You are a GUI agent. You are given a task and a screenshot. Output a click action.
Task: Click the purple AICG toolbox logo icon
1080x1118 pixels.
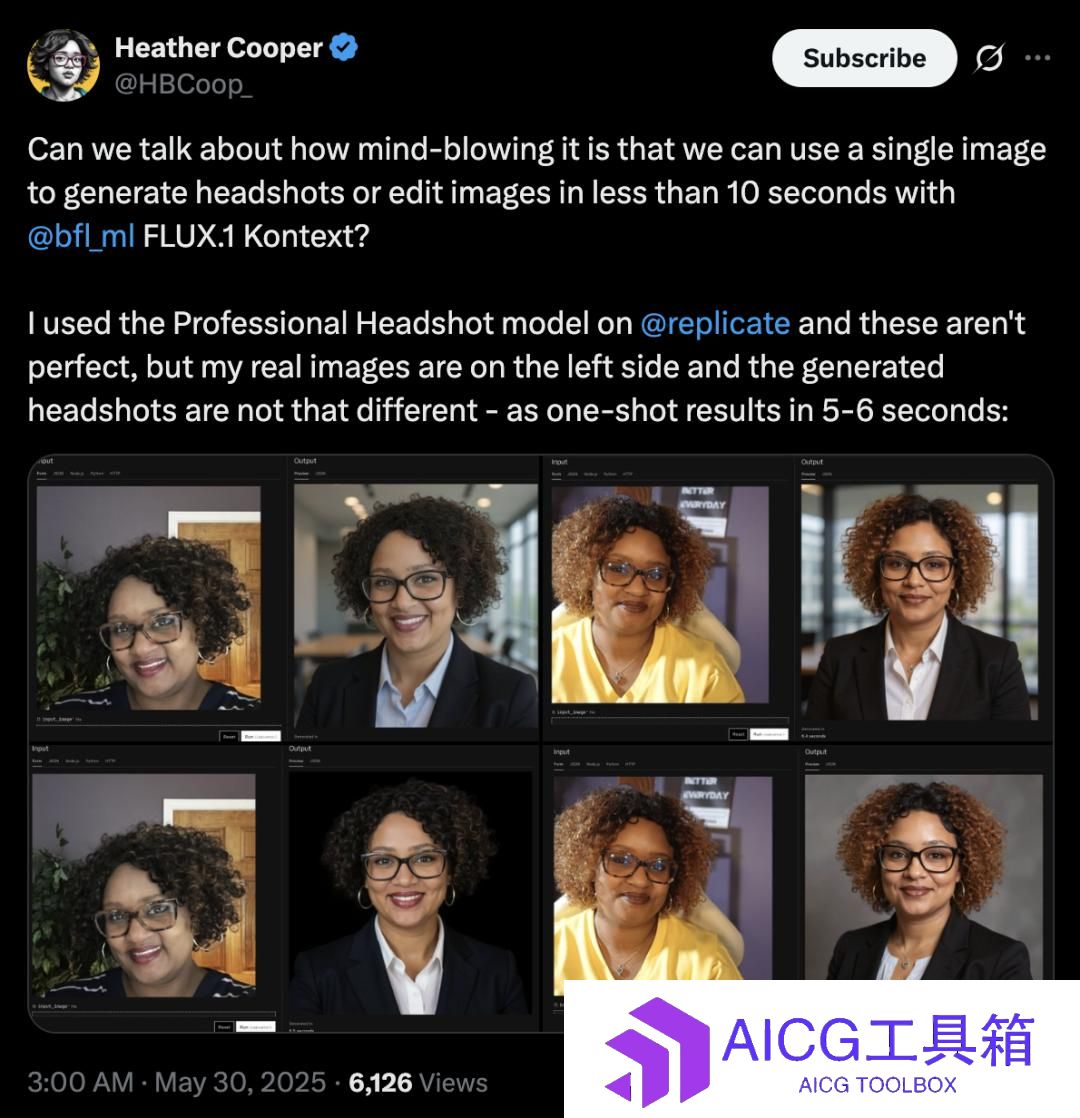click(657, 1052)
